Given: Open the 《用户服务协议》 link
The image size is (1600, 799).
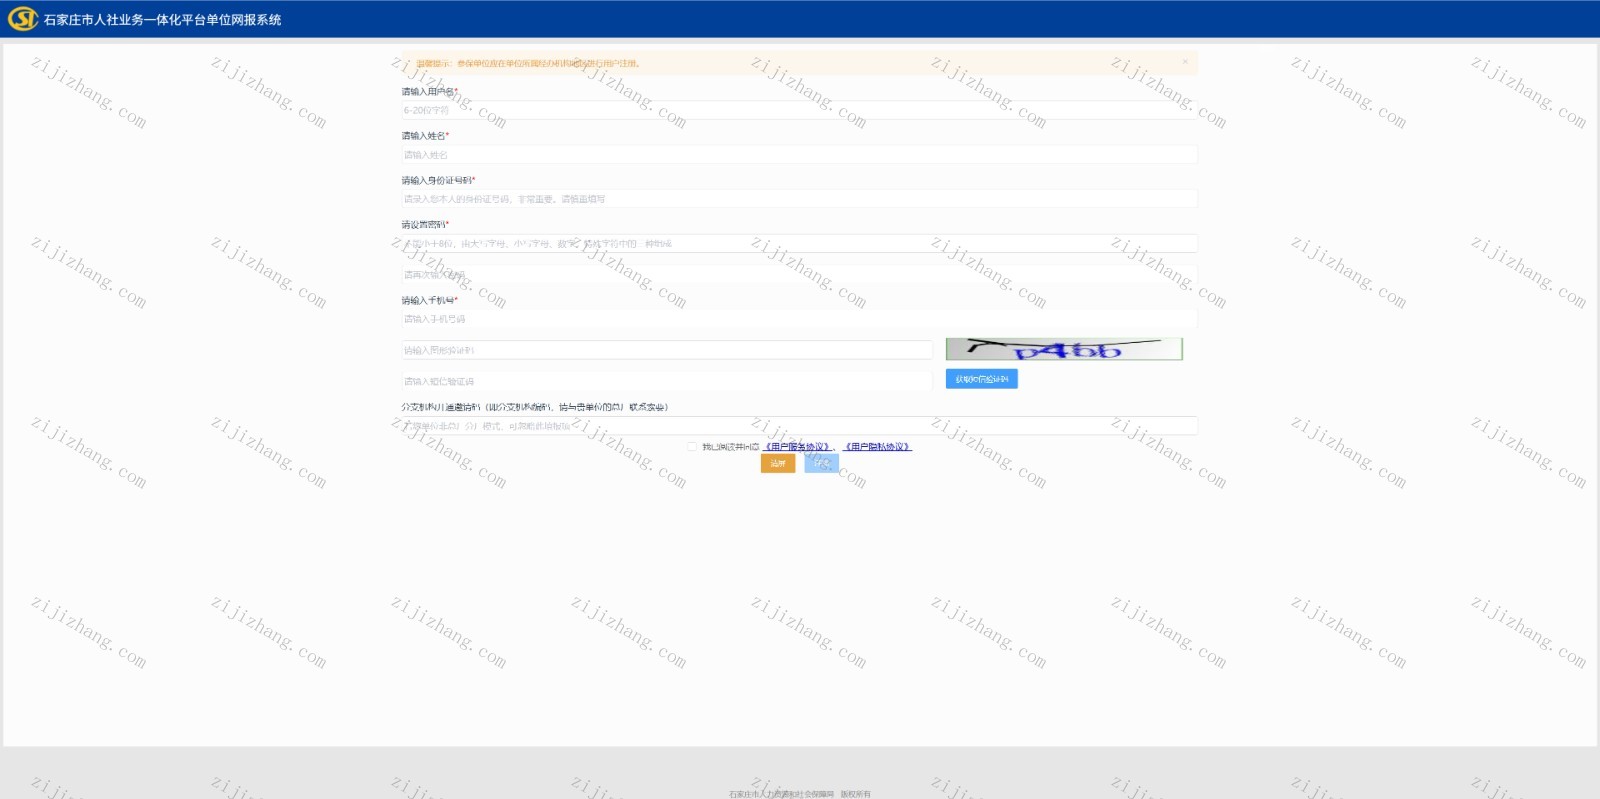Looking at the screenshot, I should click(x=799, y=447).
